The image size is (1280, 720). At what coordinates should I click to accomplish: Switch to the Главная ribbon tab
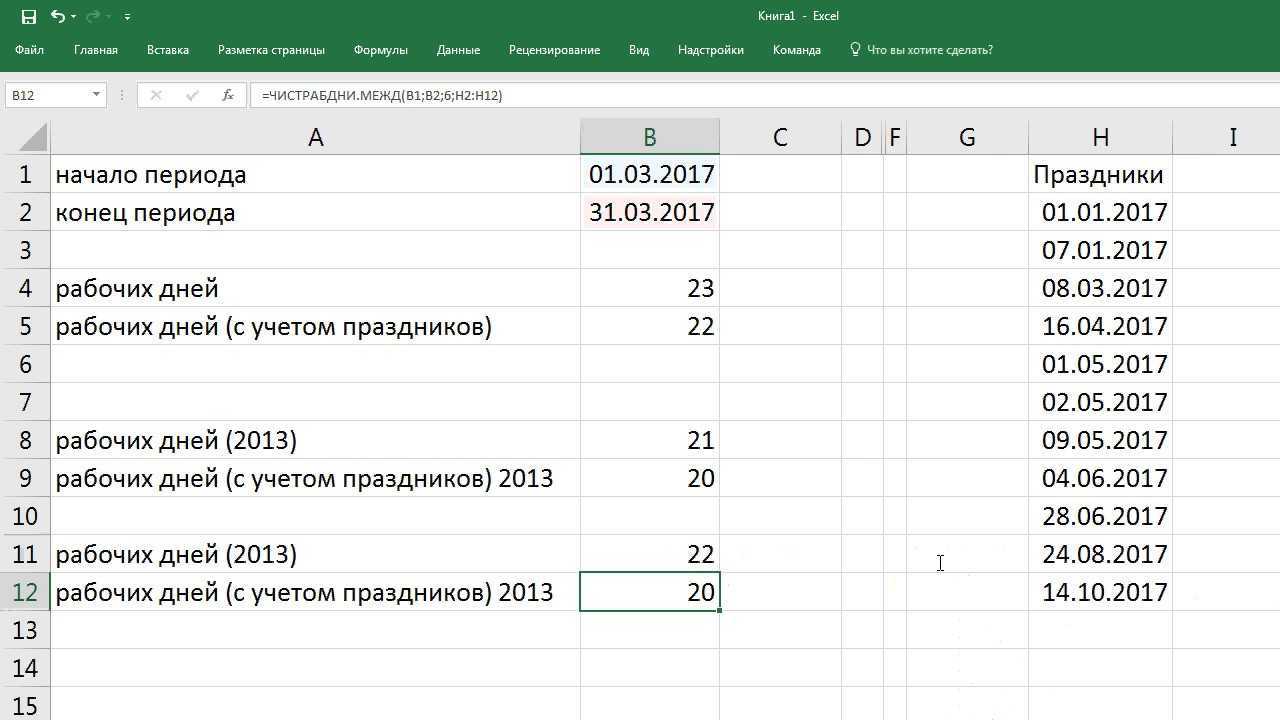point(96,50)
